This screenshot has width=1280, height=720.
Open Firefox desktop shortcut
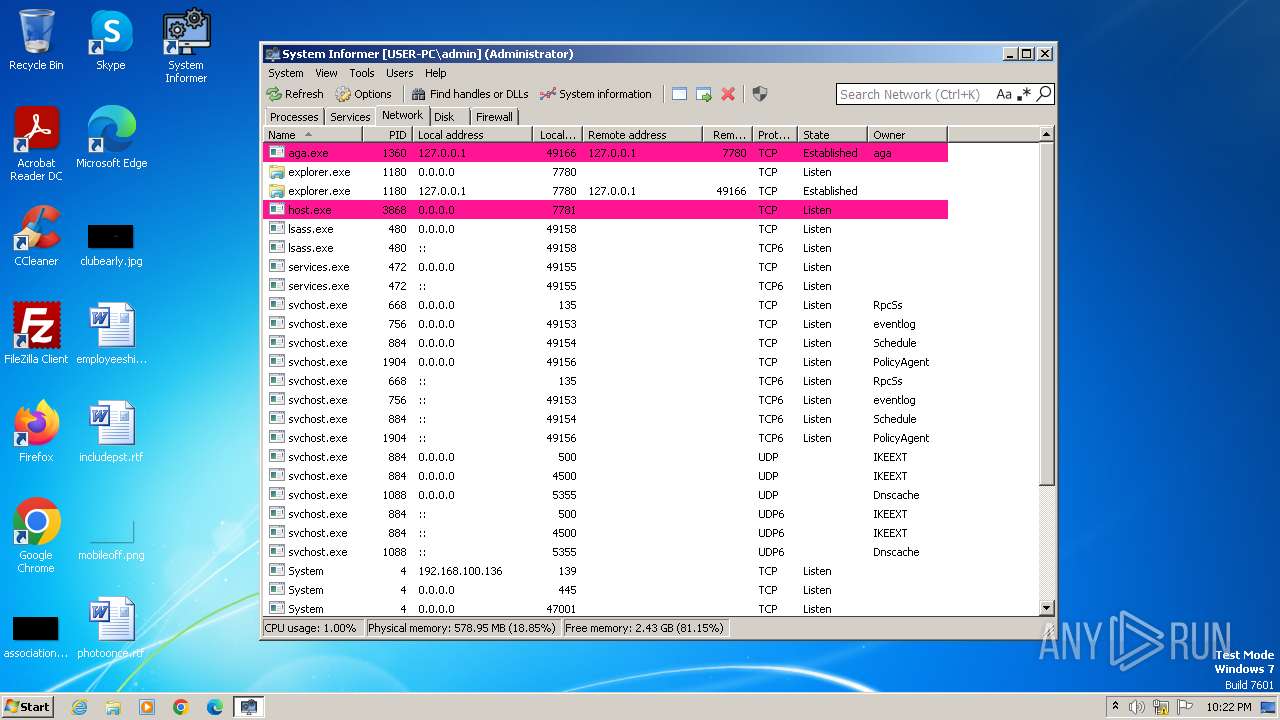36,432
